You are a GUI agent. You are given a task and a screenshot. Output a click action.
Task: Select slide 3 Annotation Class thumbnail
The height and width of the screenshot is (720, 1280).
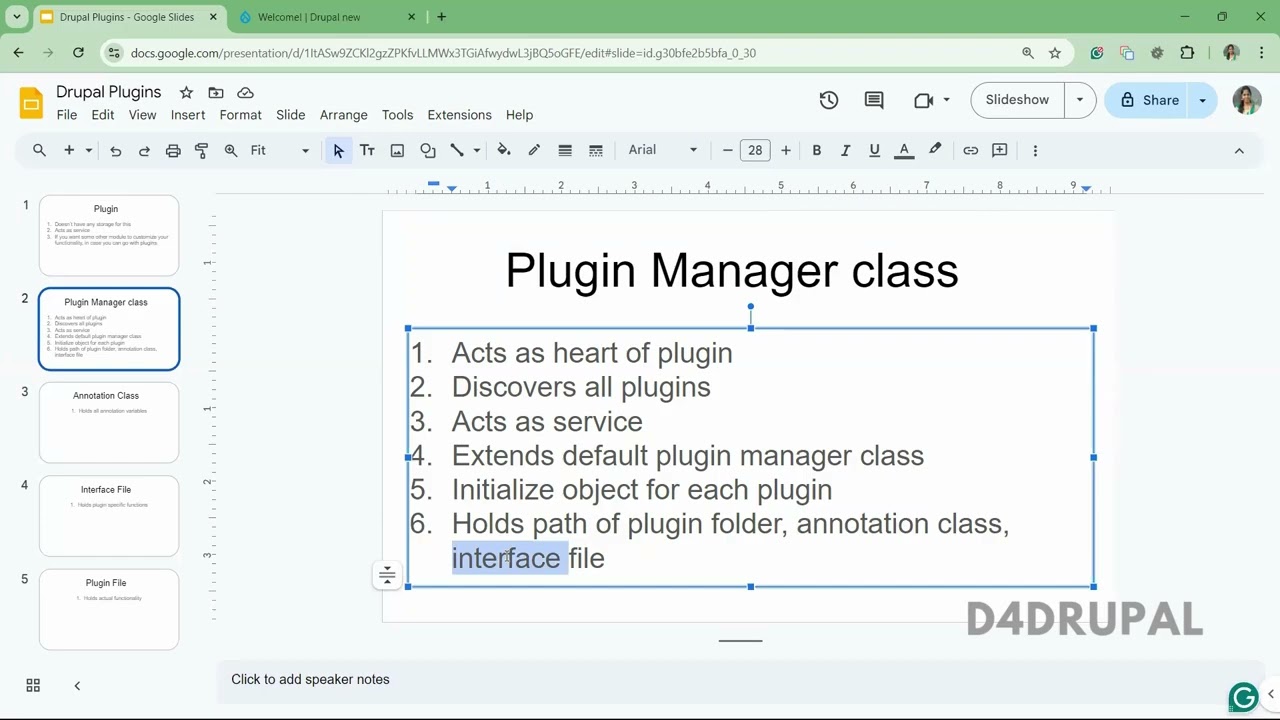coord(109,422)
